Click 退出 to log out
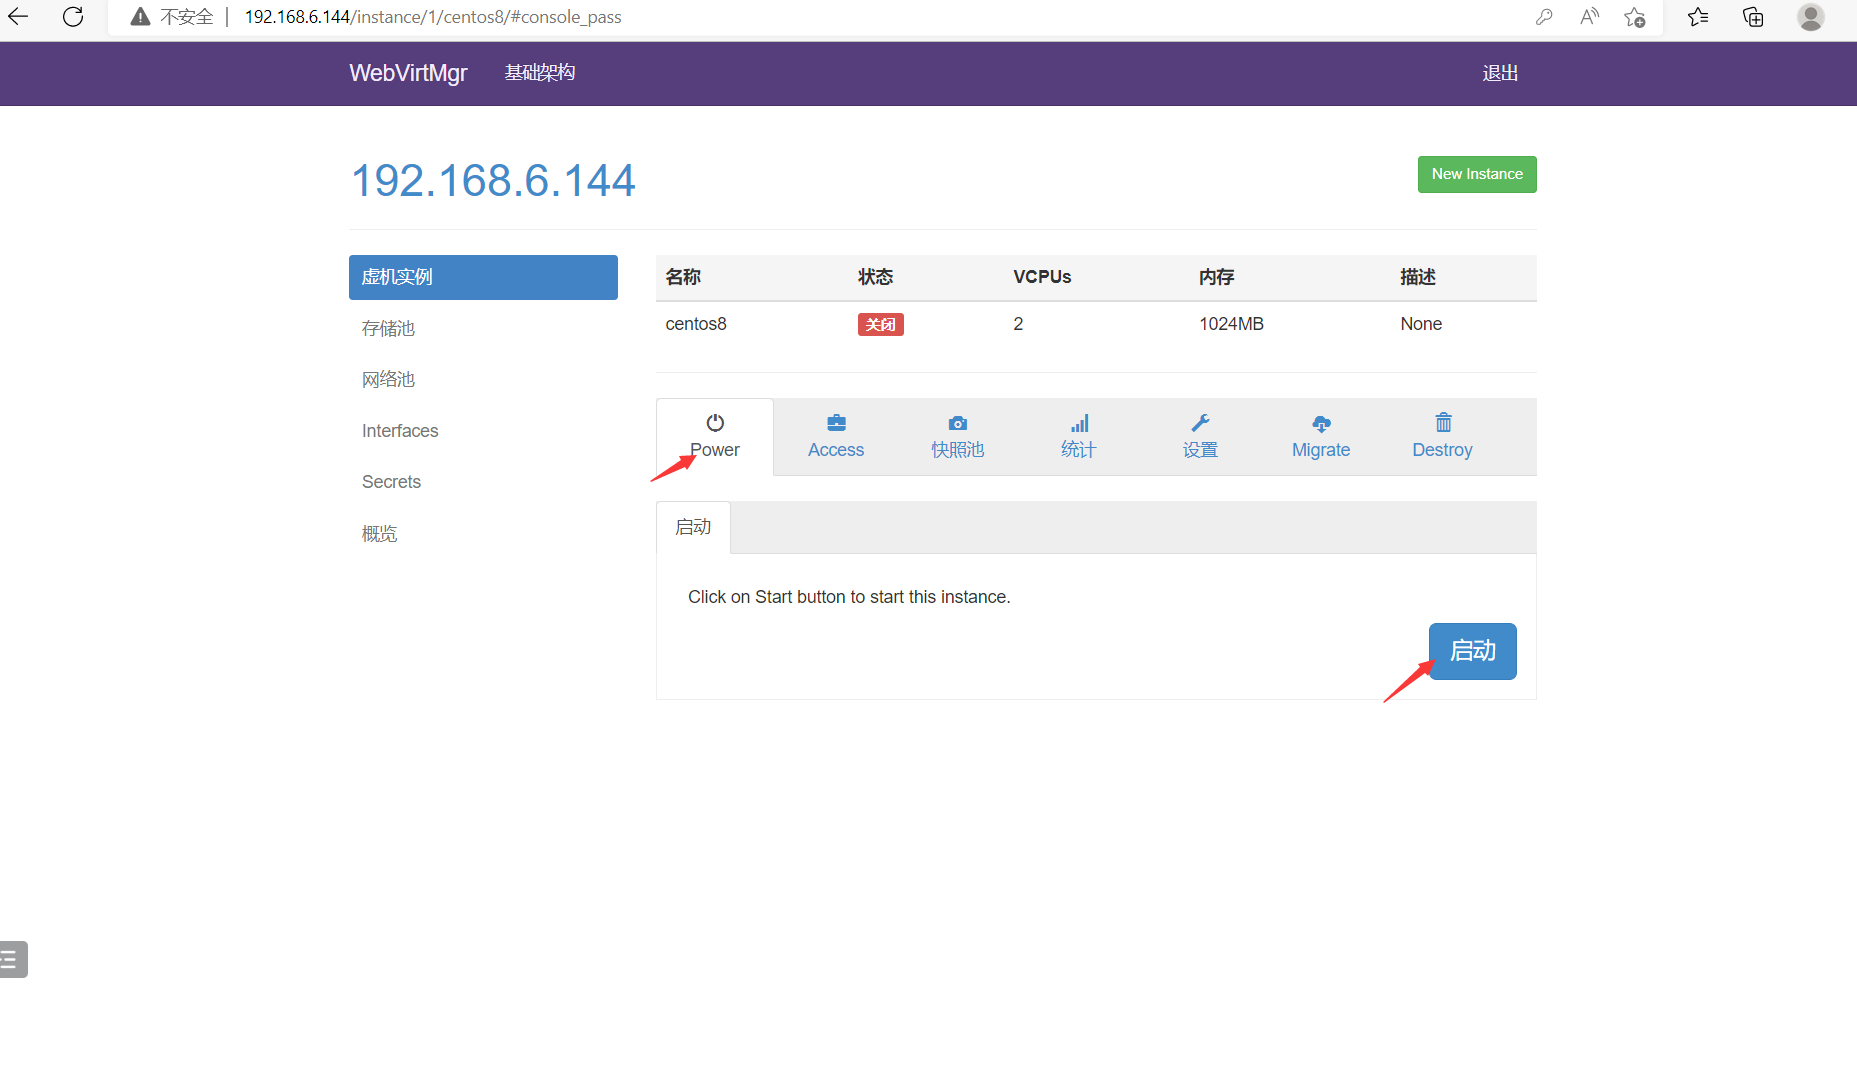The width and height of the screenshot is (1857, 1071). coord(1500,73)
